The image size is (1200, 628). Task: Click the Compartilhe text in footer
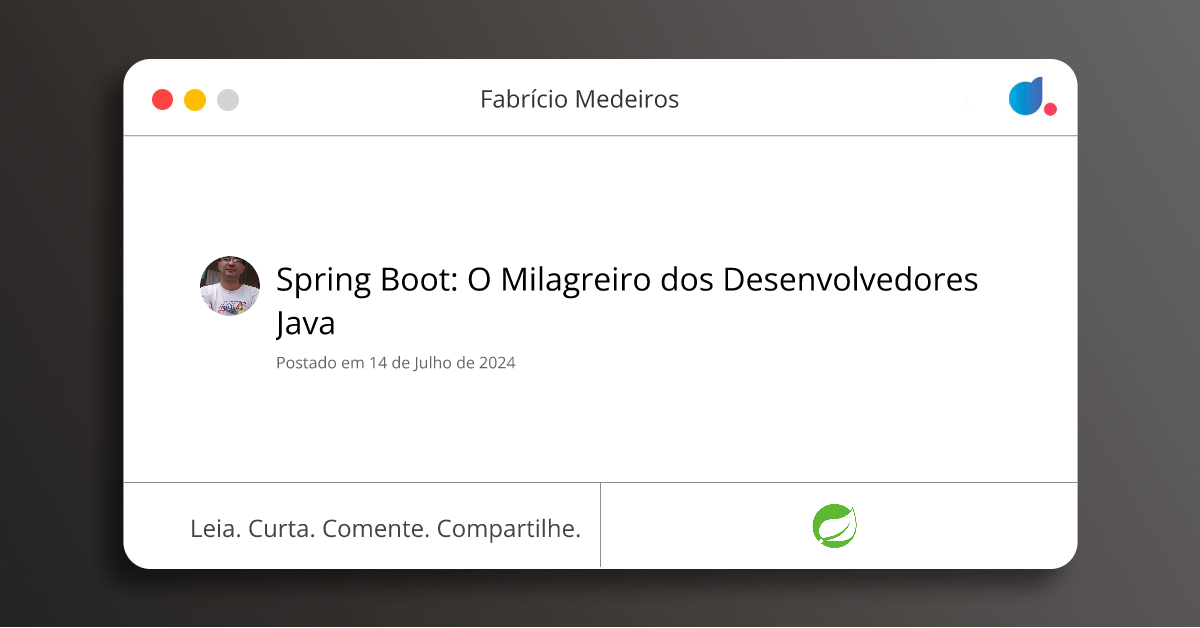510,528
